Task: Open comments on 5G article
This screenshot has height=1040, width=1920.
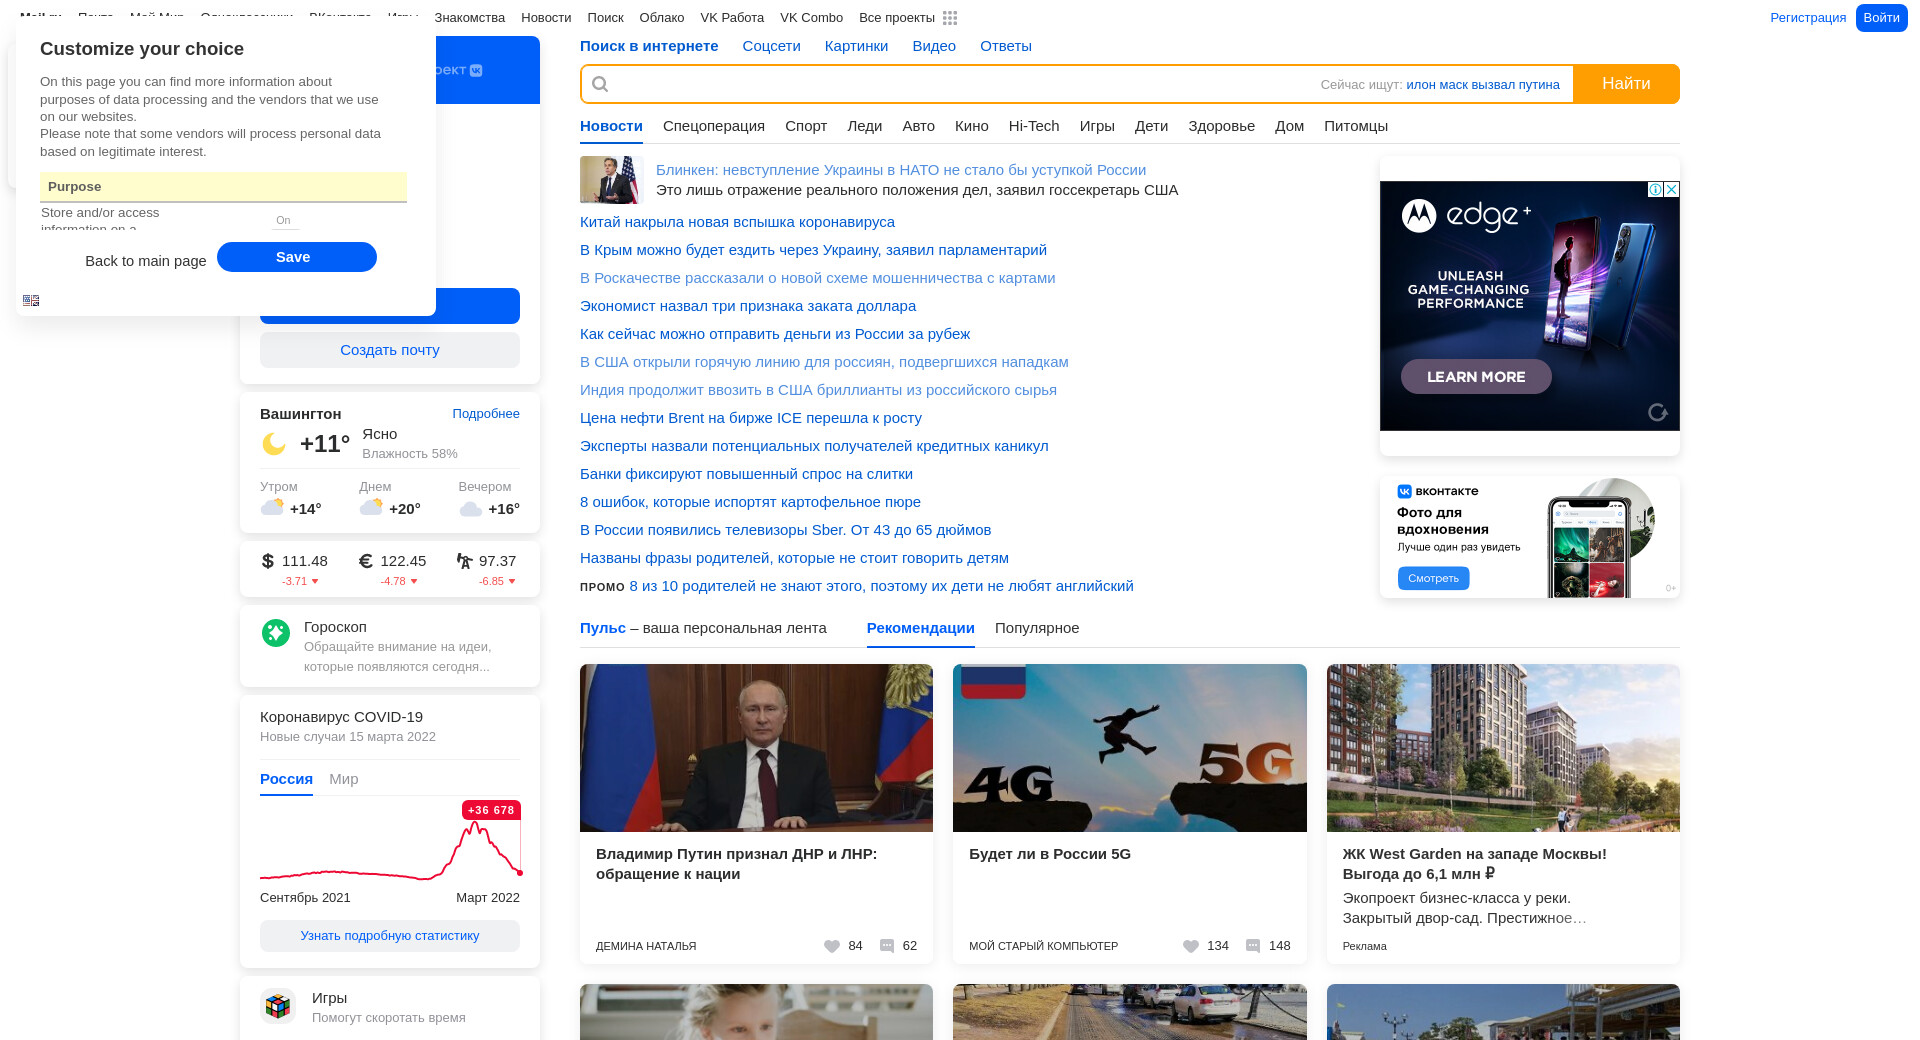Action: (x=1253, y=946)
